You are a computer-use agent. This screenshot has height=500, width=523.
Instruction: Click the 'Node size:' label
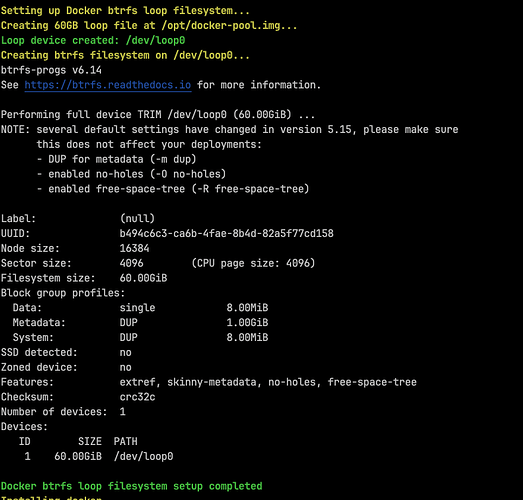click(x=30, y=248)
